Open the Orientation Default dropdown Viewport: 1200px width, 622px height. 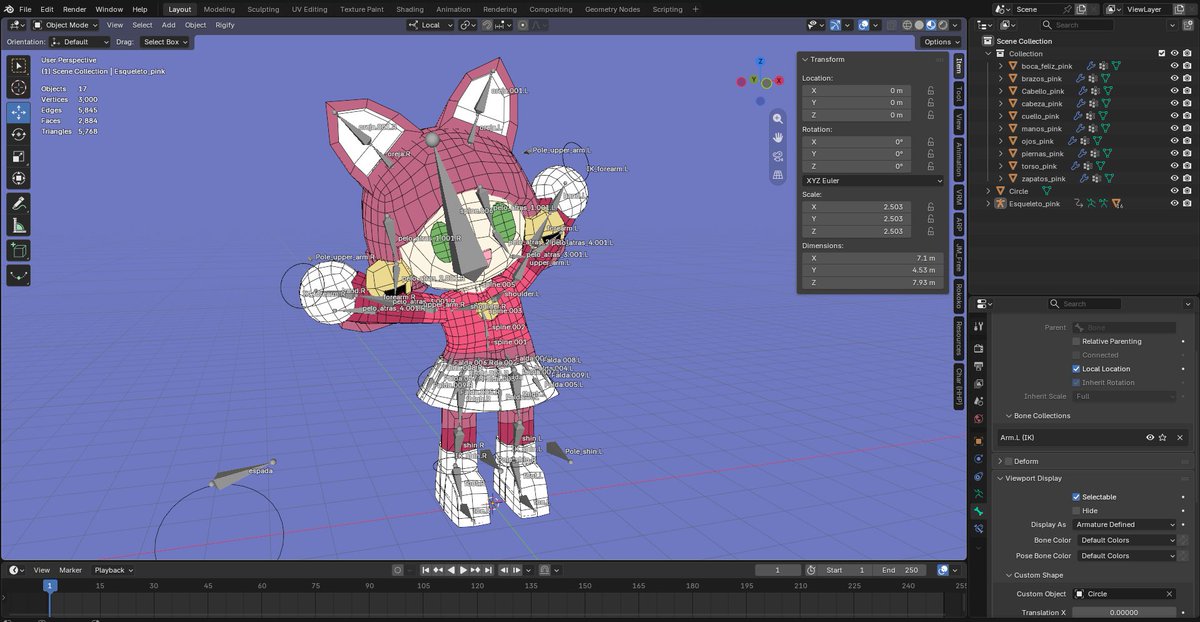click(x=79, y=42)
